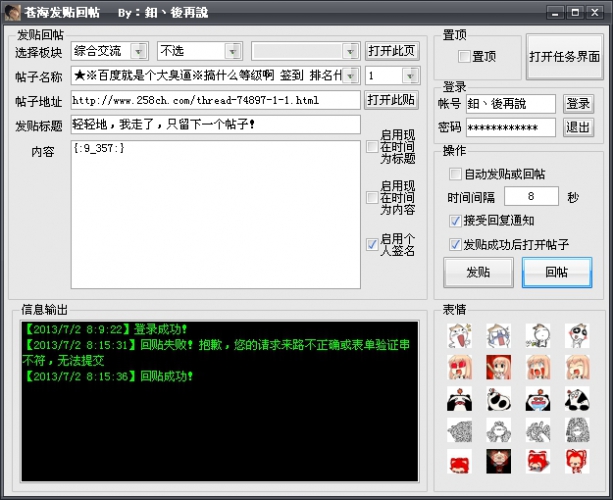613x500 pixels.
Task: Click the application icon in the title bar
Action: tap(13, 12)
